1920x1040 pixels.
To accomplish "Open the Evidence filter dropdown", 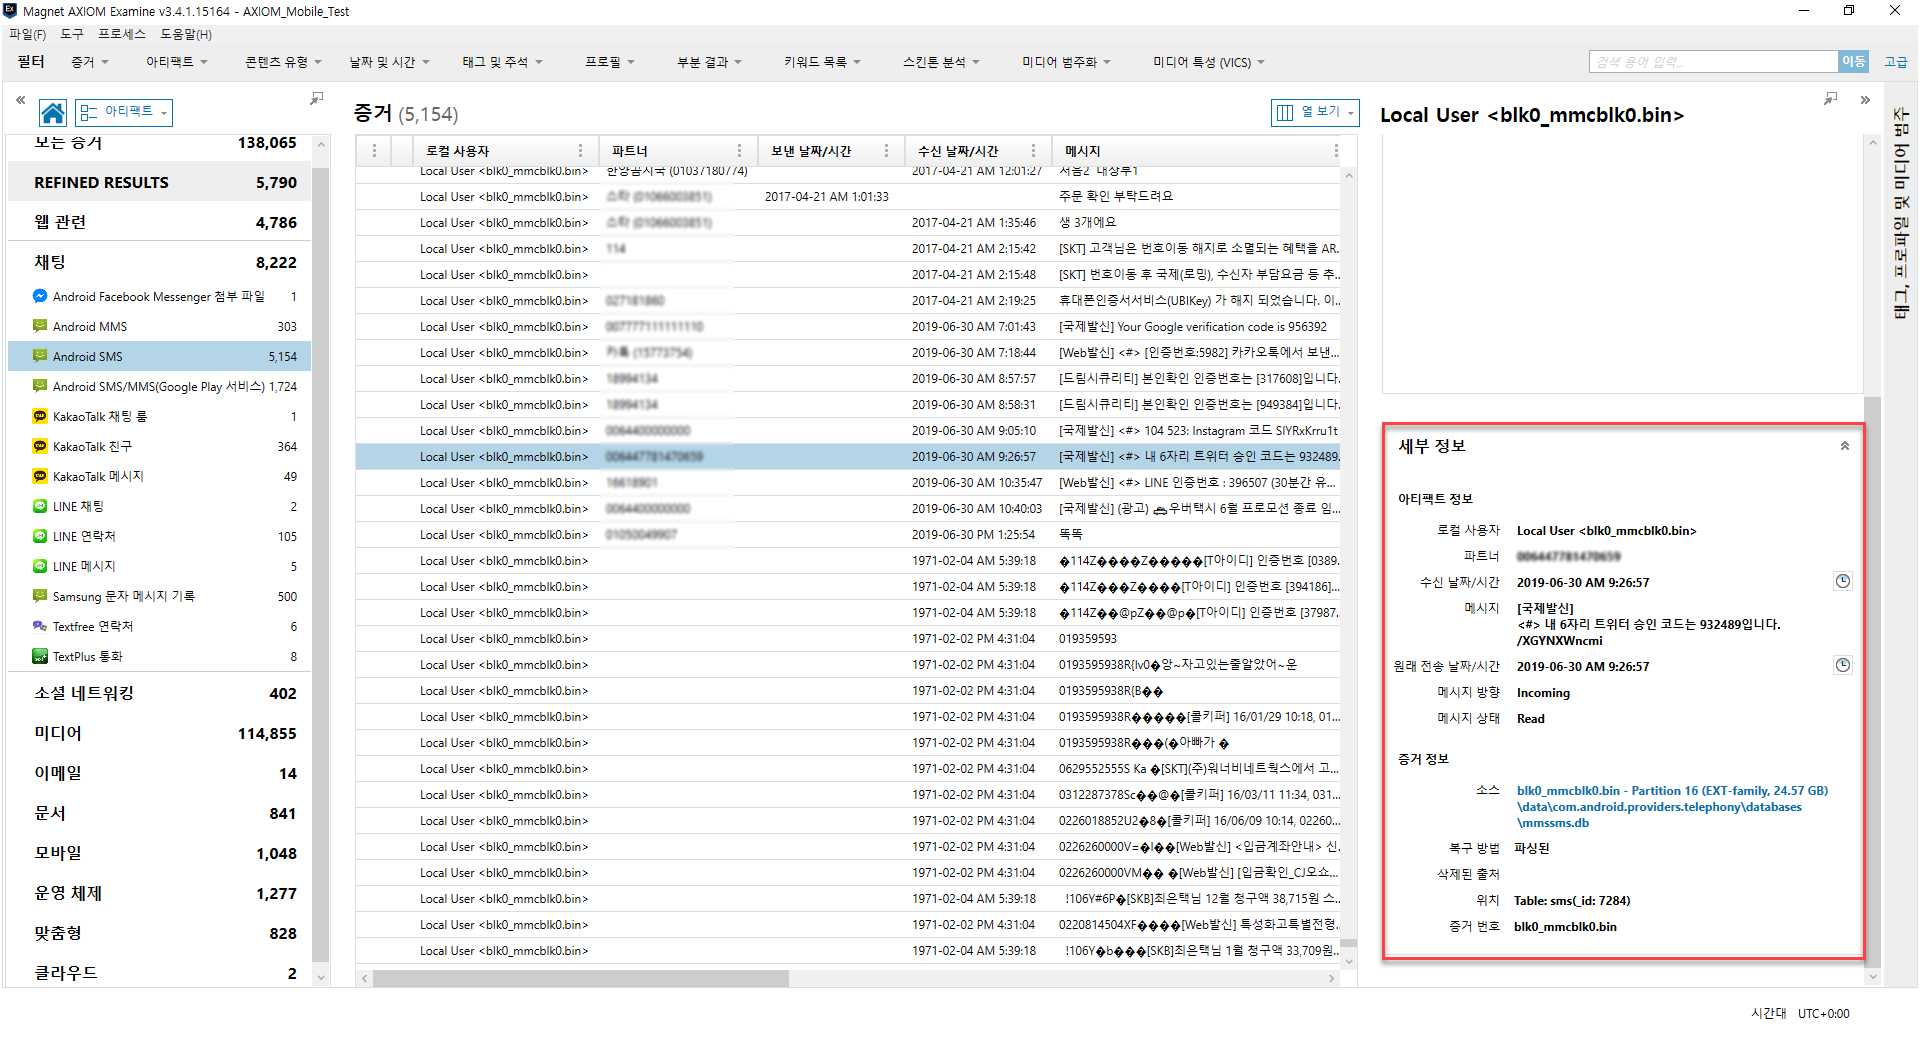I will coord(90,62).
